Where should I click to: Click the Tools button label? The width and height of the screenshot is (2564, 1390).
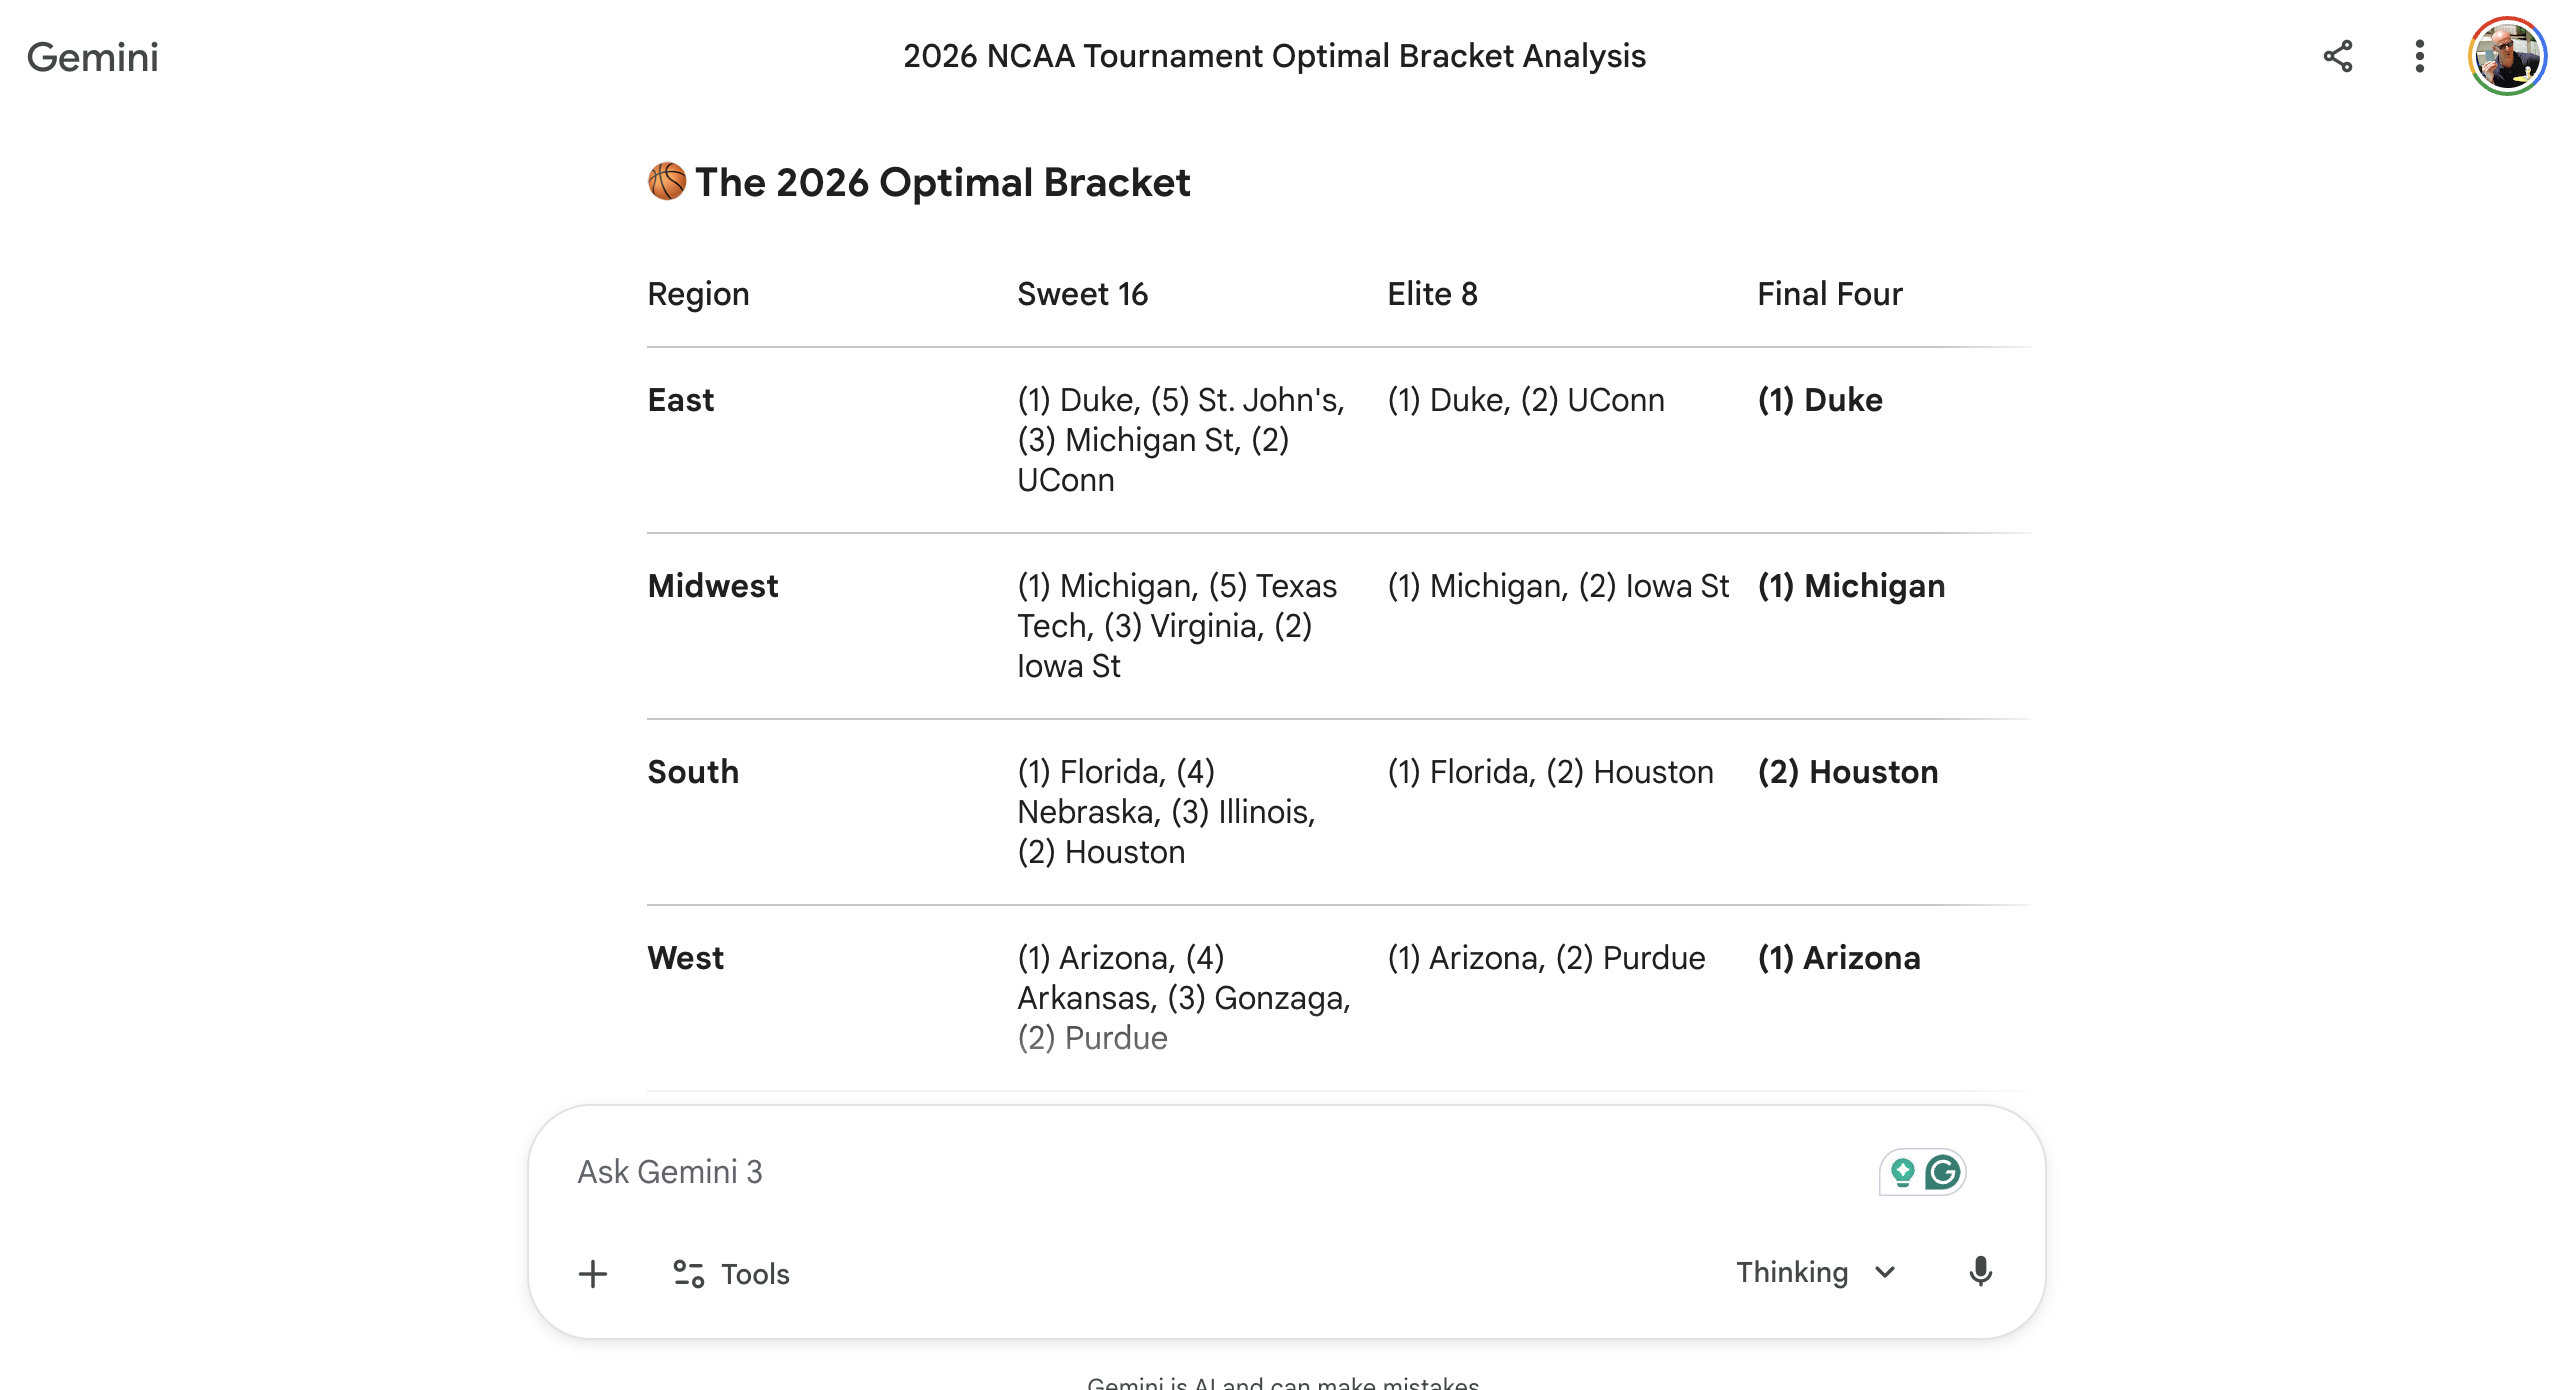pyautogui.click(x=755, y=1274)
